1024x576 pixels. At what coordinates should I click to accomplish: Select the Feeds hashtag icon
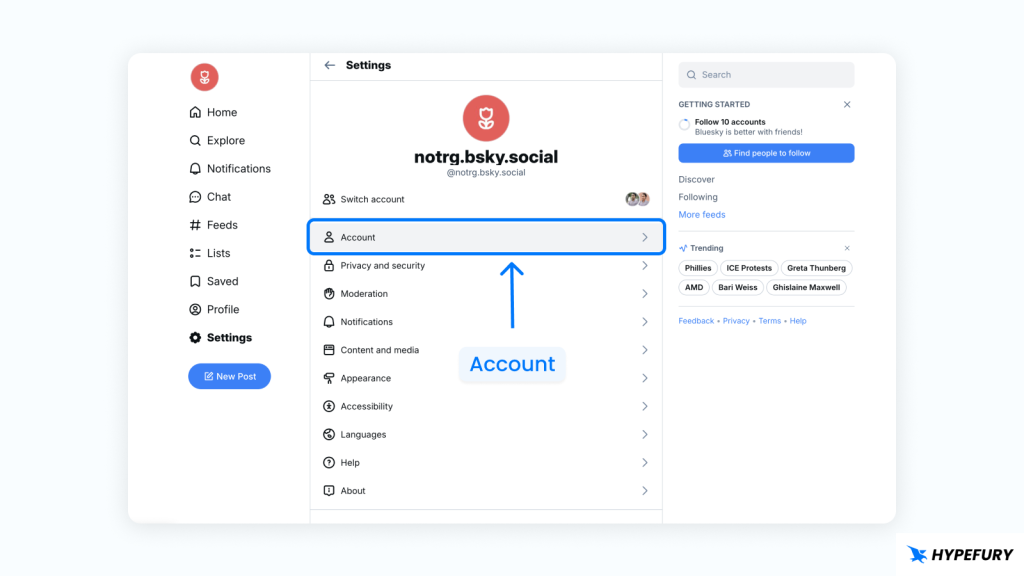(x=196, y=225)
